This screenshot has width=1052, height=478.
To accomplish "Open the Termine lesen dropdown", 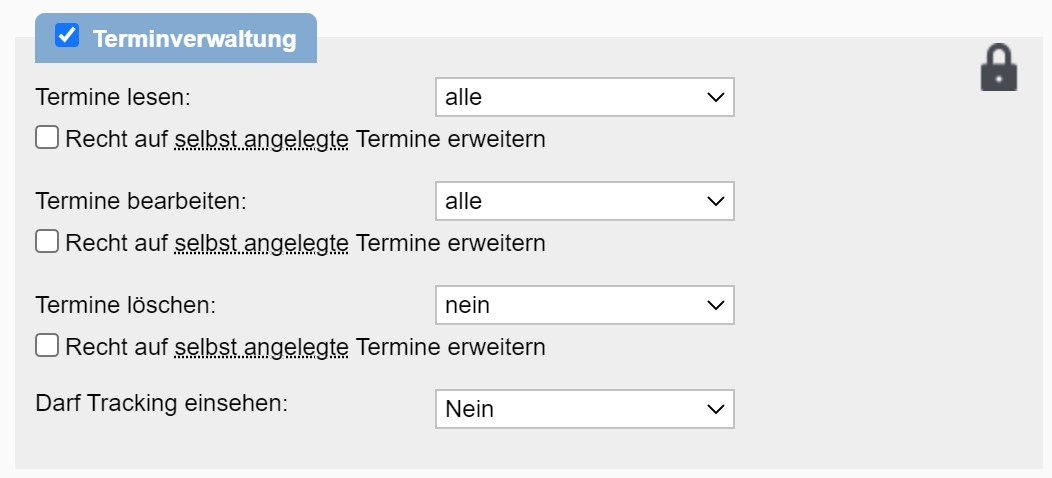I will [584, 97].
